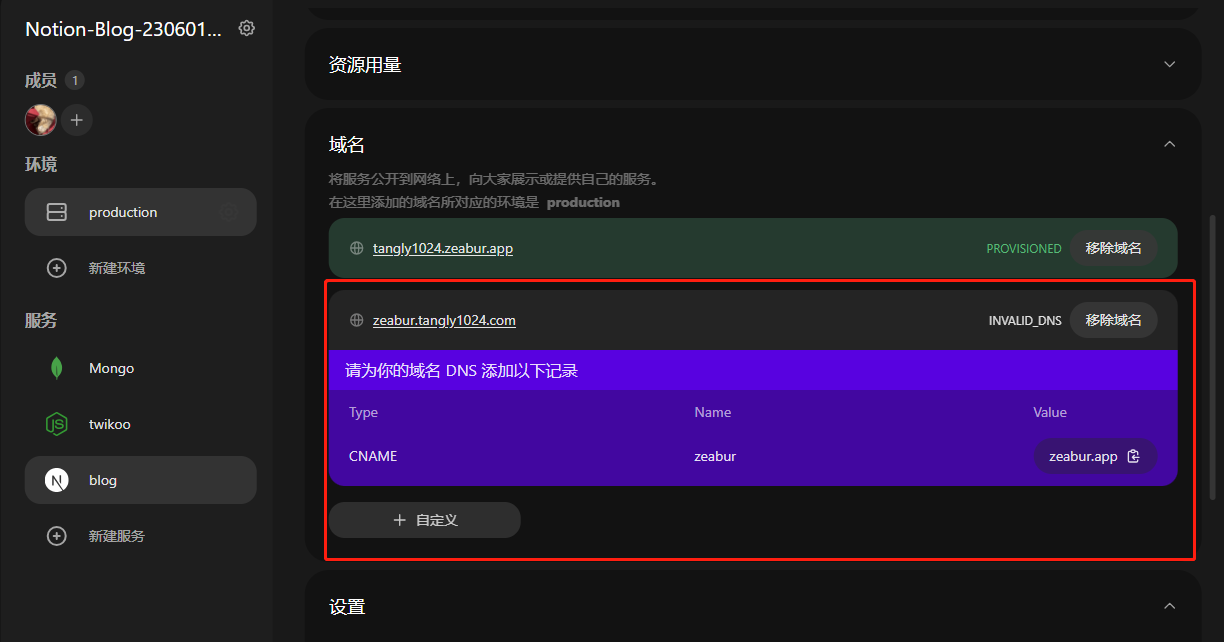The height and width of the screenshot is (642, 1224).
Task: Click the INVALID_DNS status label
Action: tap(1025, 321)
